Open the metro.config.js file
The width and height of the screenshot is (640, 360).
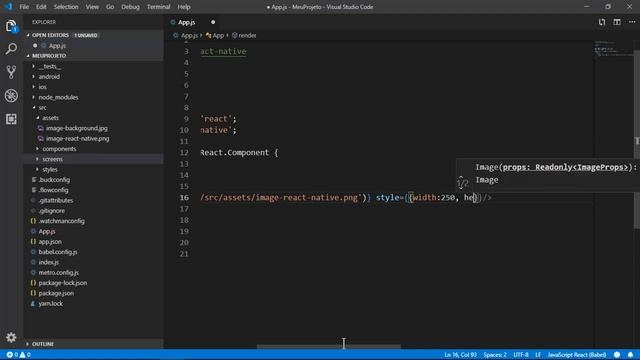58,272
